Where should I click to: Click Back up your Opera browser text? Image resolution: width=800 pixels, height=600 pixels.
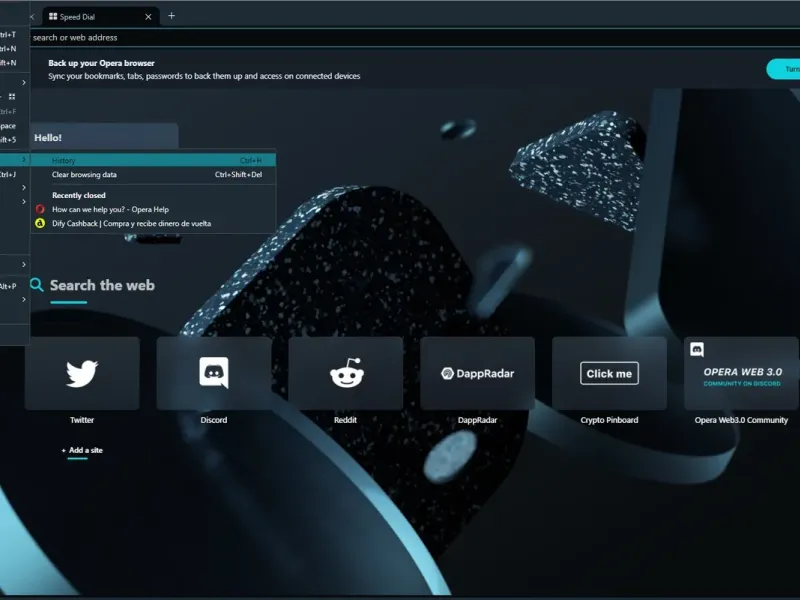(x=102, y=63)
